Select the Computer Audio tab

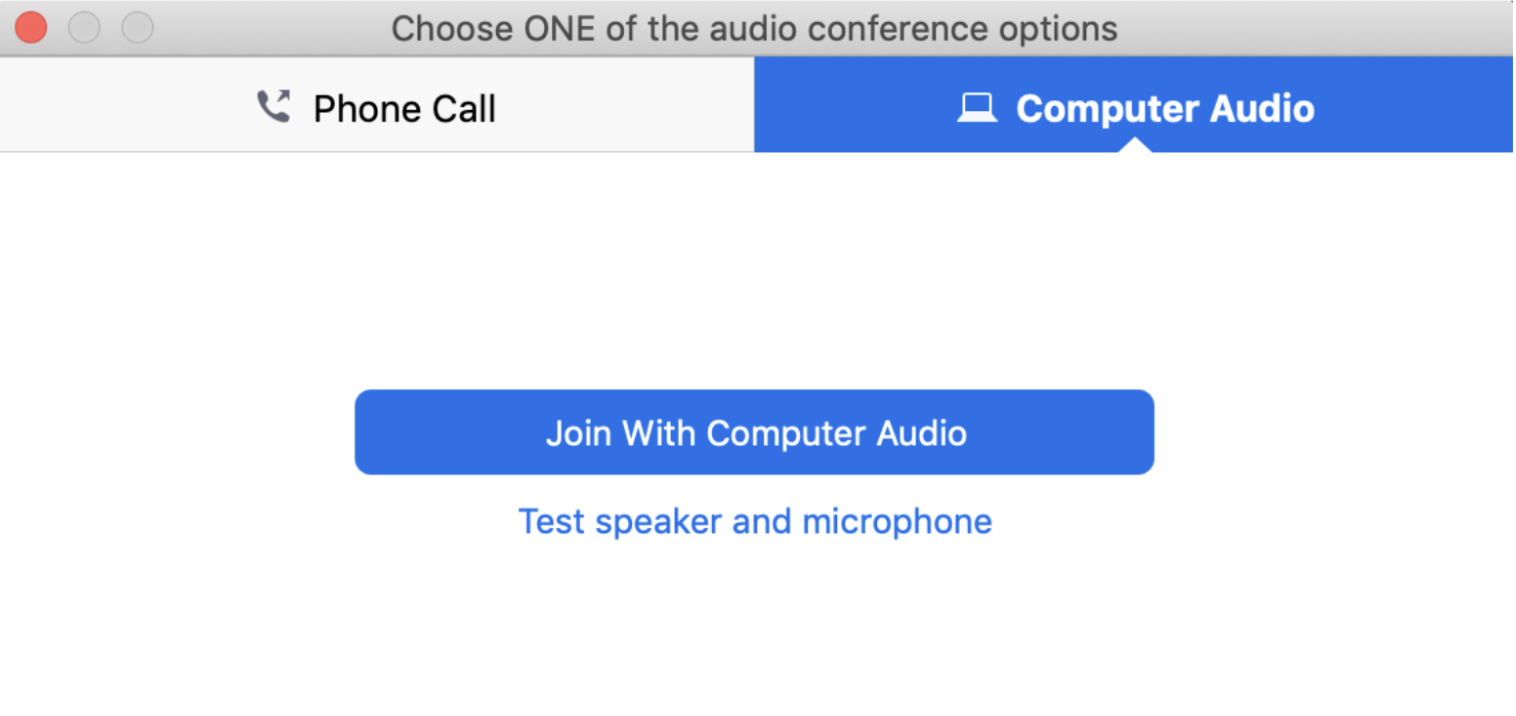coord(1134,105)
